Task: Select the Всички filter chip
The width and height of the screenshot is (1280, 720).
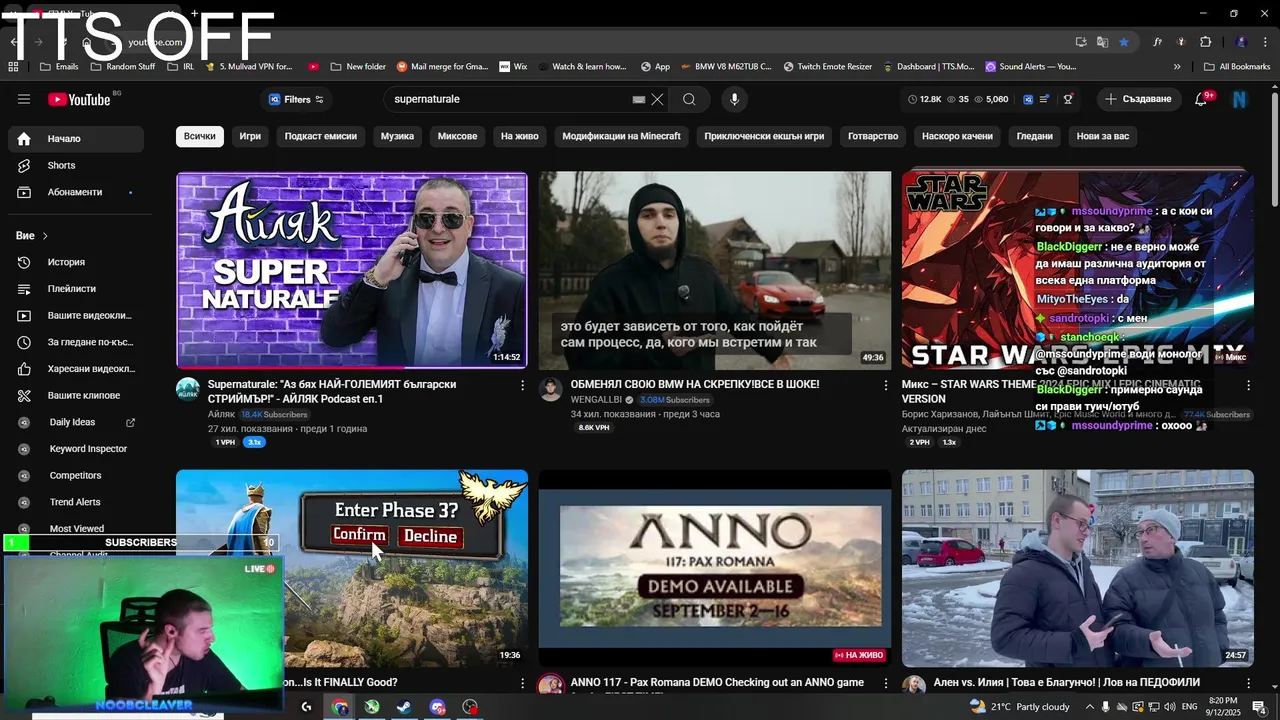Action: coord(199,136)
